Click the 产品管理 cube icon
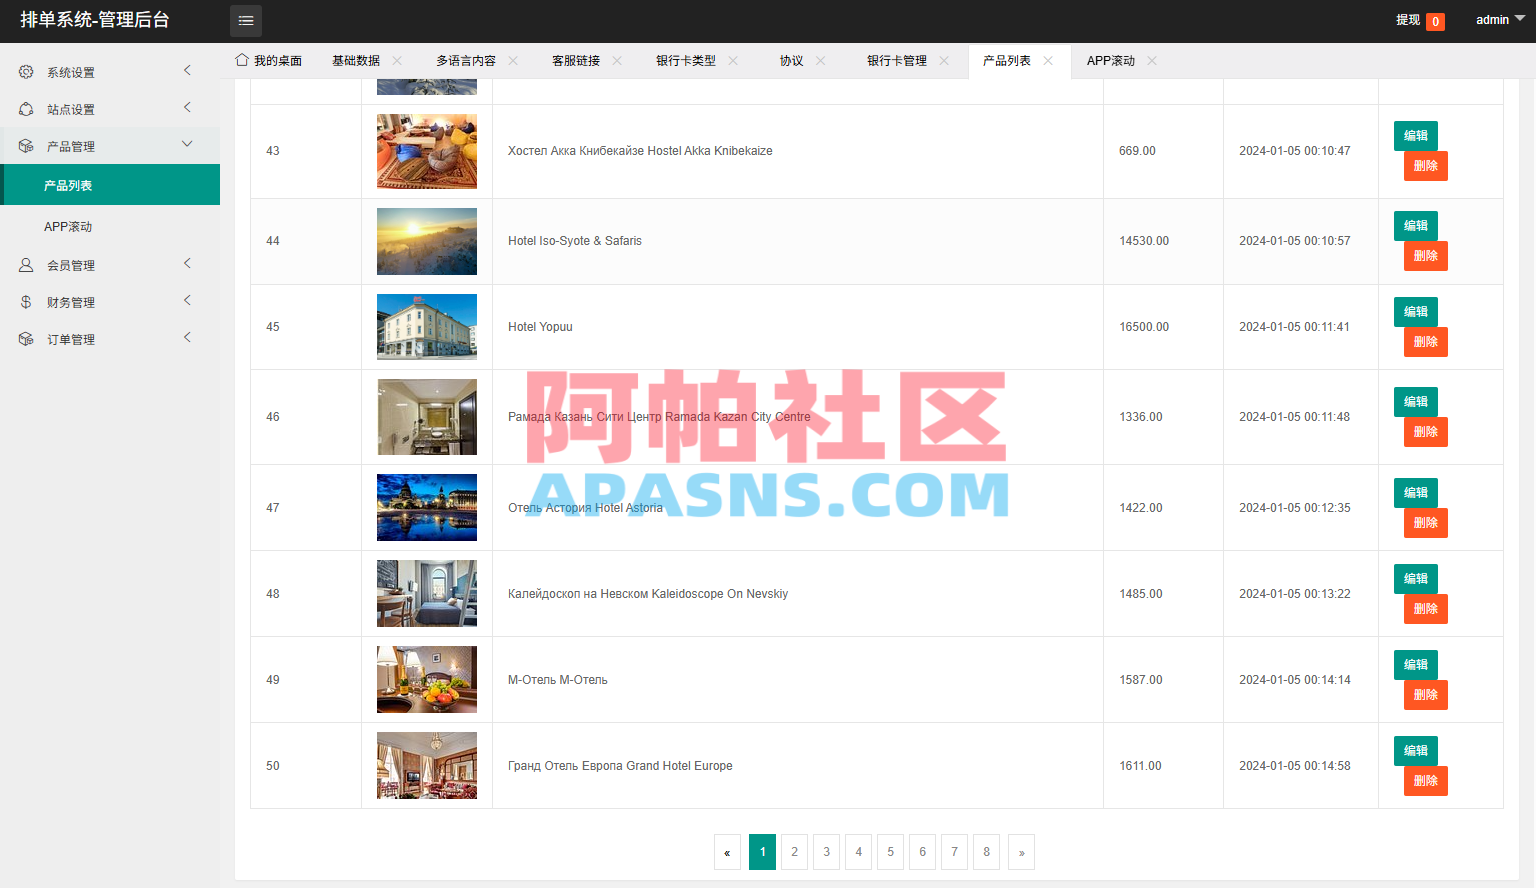The height and width of the screenshot is (888, 1536). coord(26,146)
